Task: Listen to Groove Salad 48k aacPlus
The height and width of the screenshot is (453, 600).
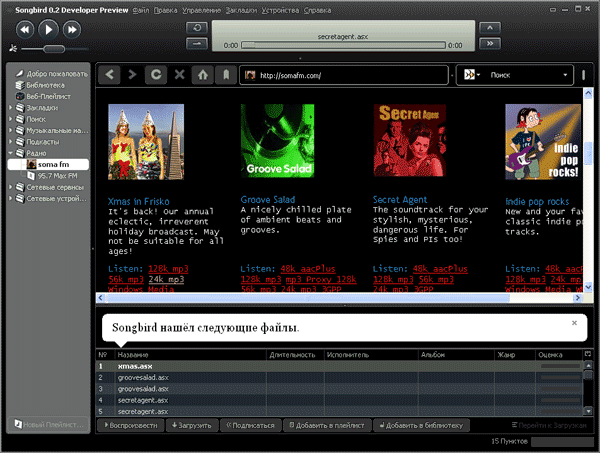Action: pyautogui.click(x=308, y=269)
